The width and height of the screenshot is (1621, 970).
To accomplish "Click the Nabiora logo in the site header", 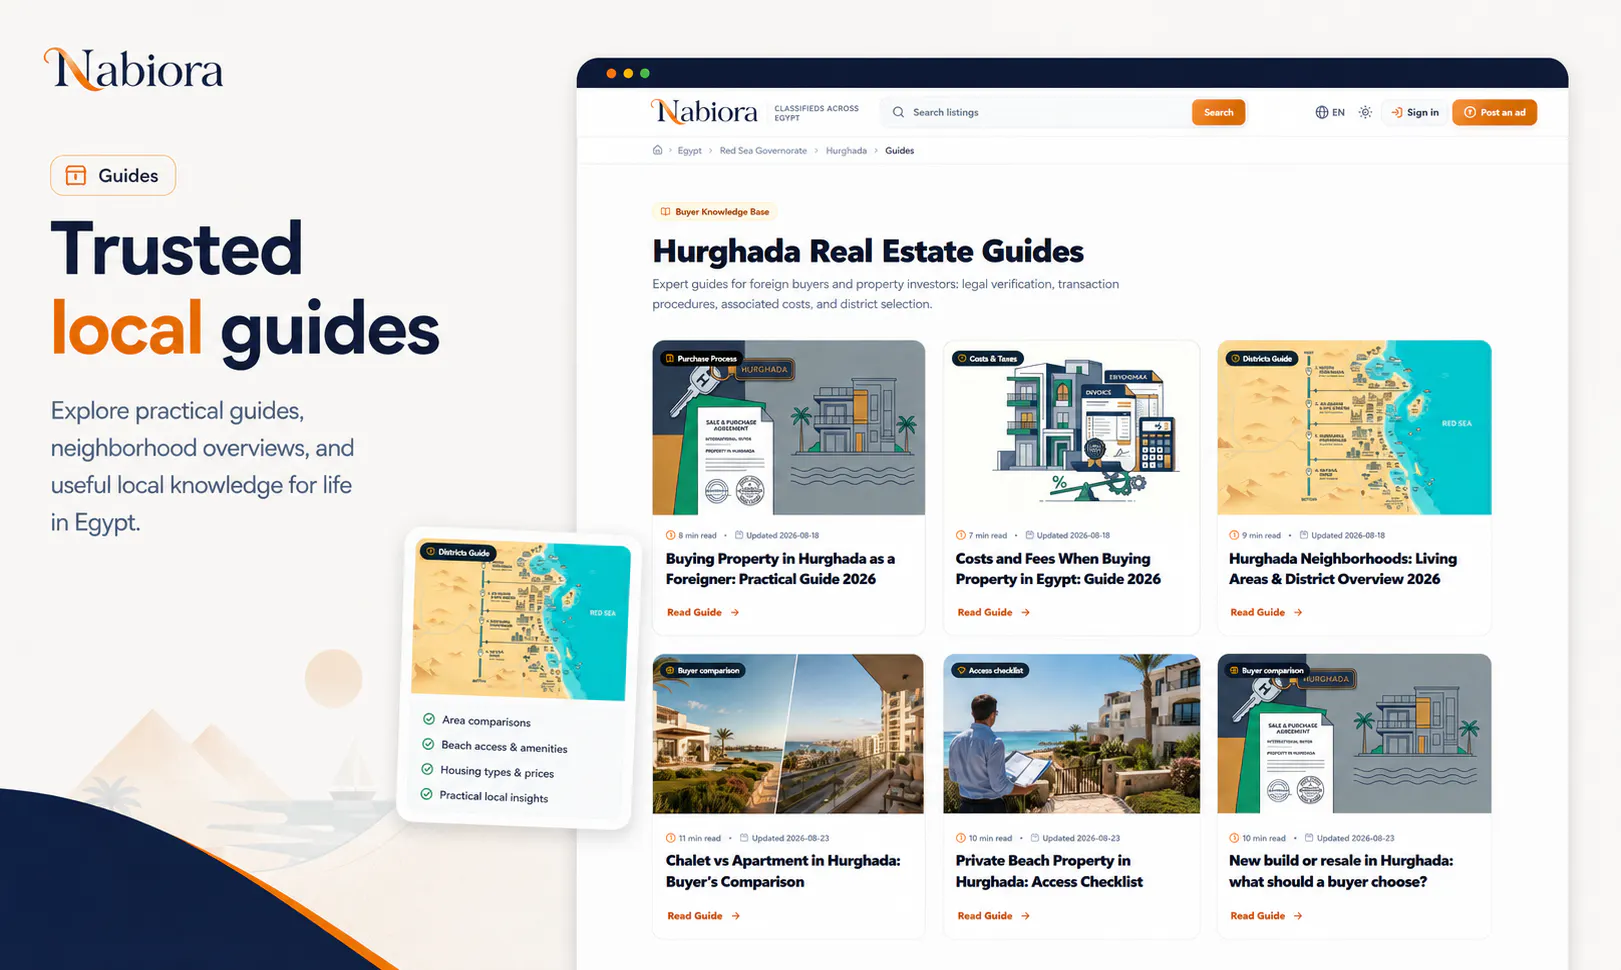I will (704, 112).
